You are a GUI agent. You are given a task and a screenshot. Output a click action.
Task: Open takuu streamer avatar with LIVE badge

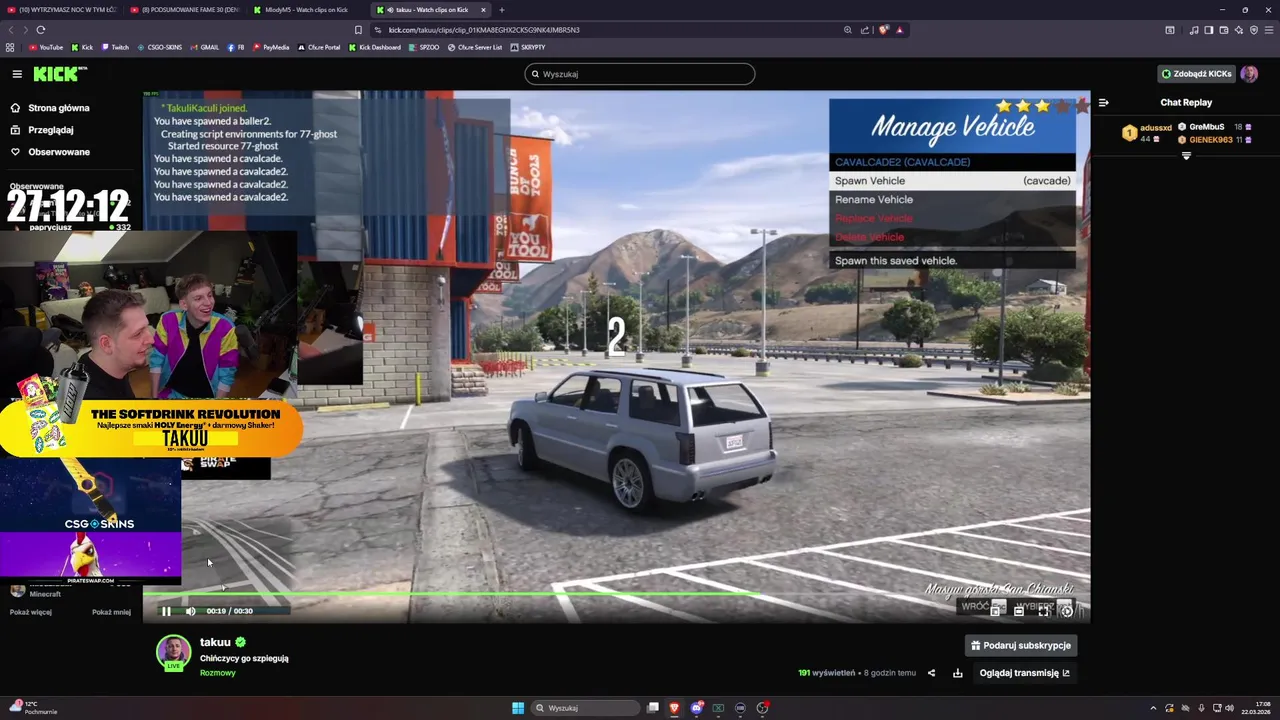(173, 652)
